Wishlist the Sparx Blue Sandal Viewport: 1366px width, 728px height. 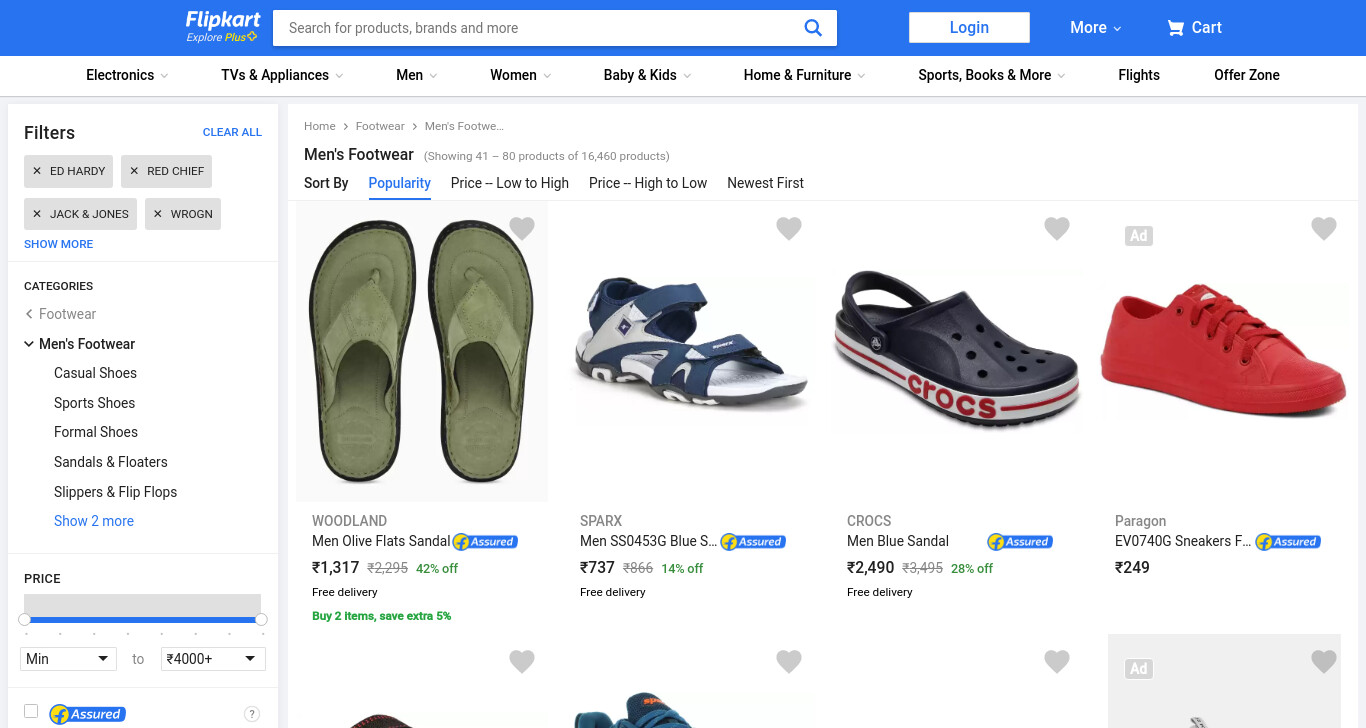tap(789, 229)
